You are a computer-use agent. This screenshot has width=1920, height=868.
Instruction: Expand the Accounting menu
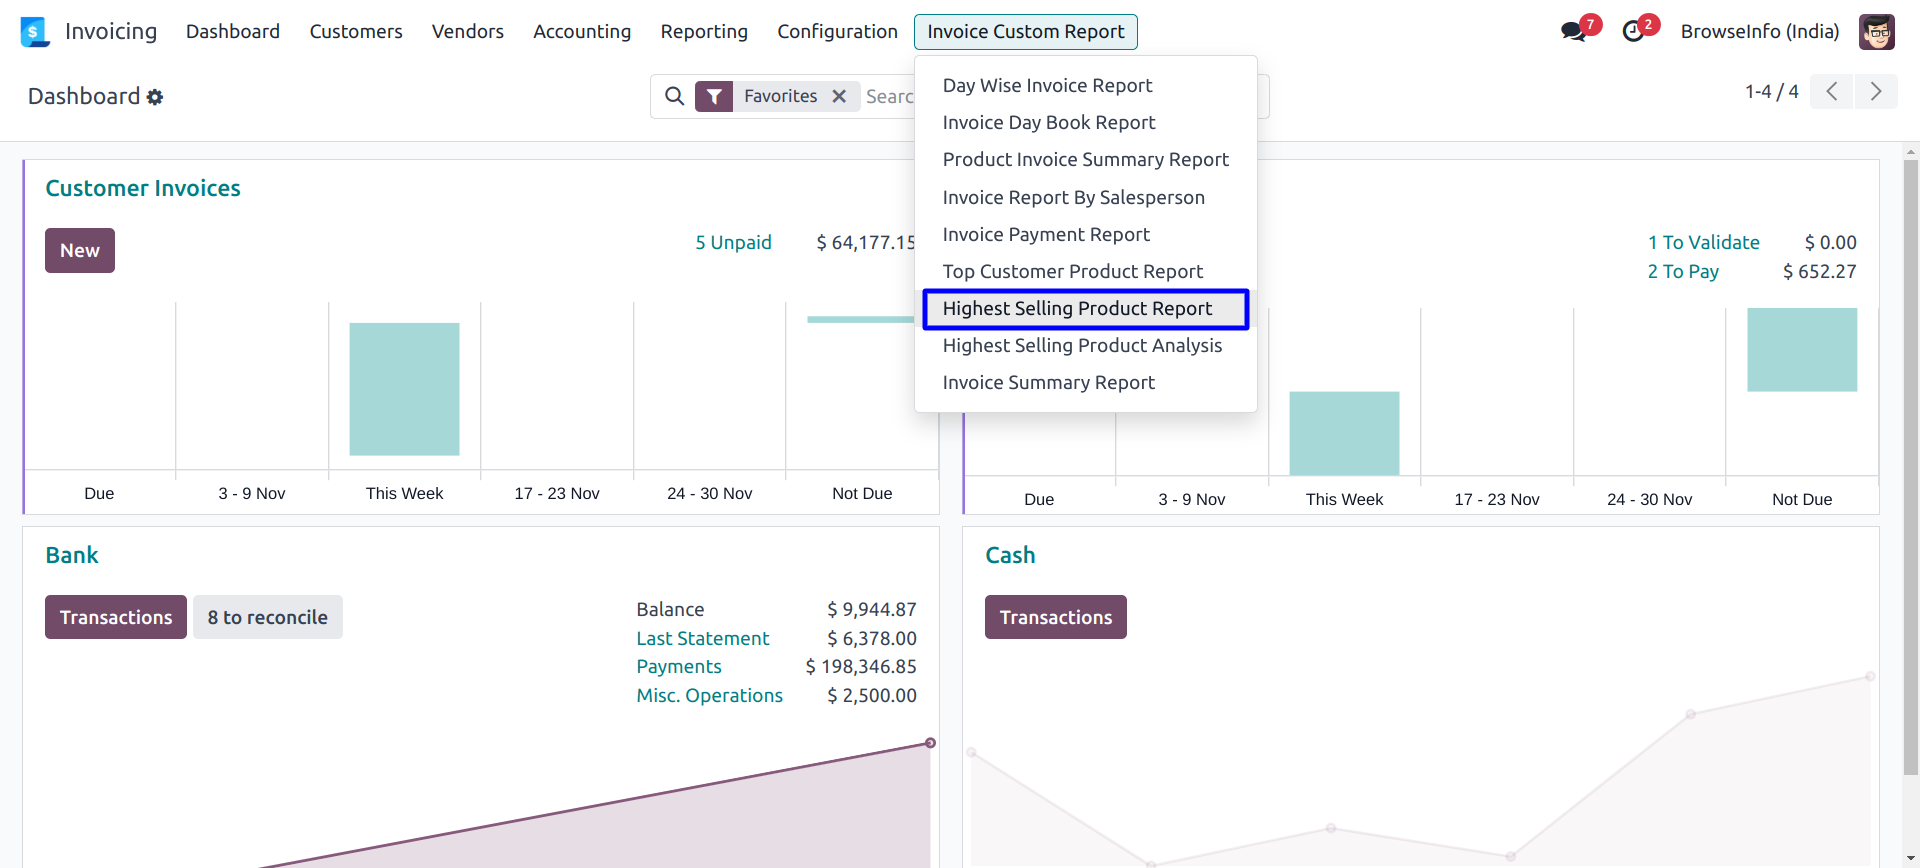pos(582,32)
